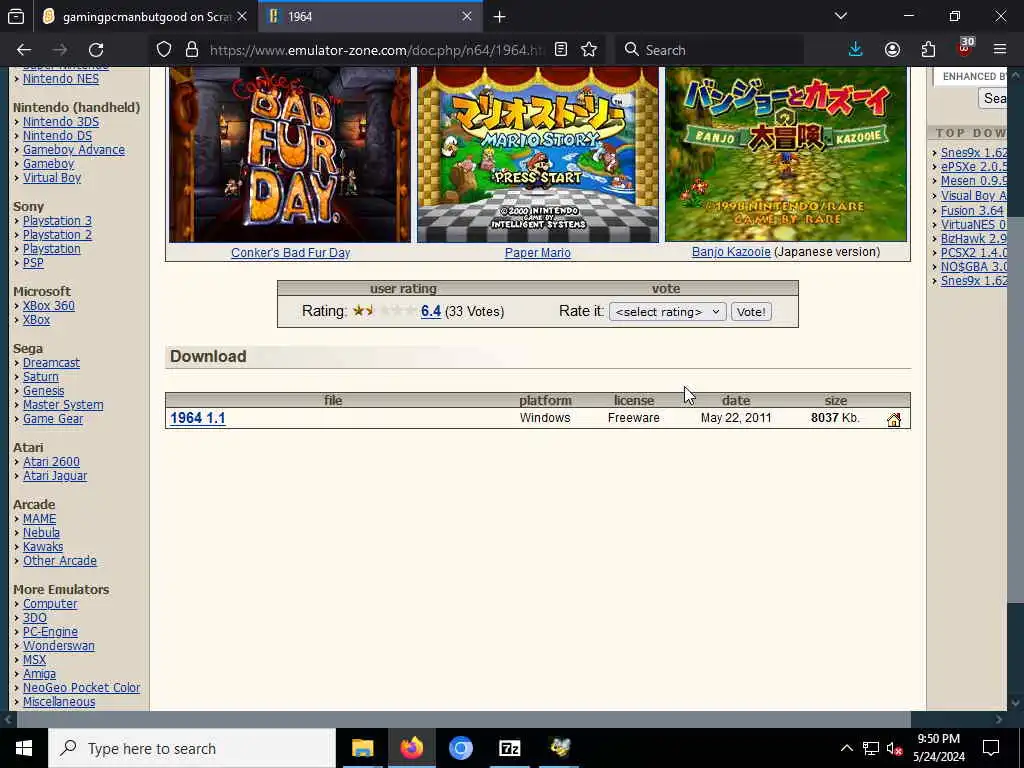Click the homepage house icon in download row
This screenshot has width=1024, height=768.
[894, 420]
